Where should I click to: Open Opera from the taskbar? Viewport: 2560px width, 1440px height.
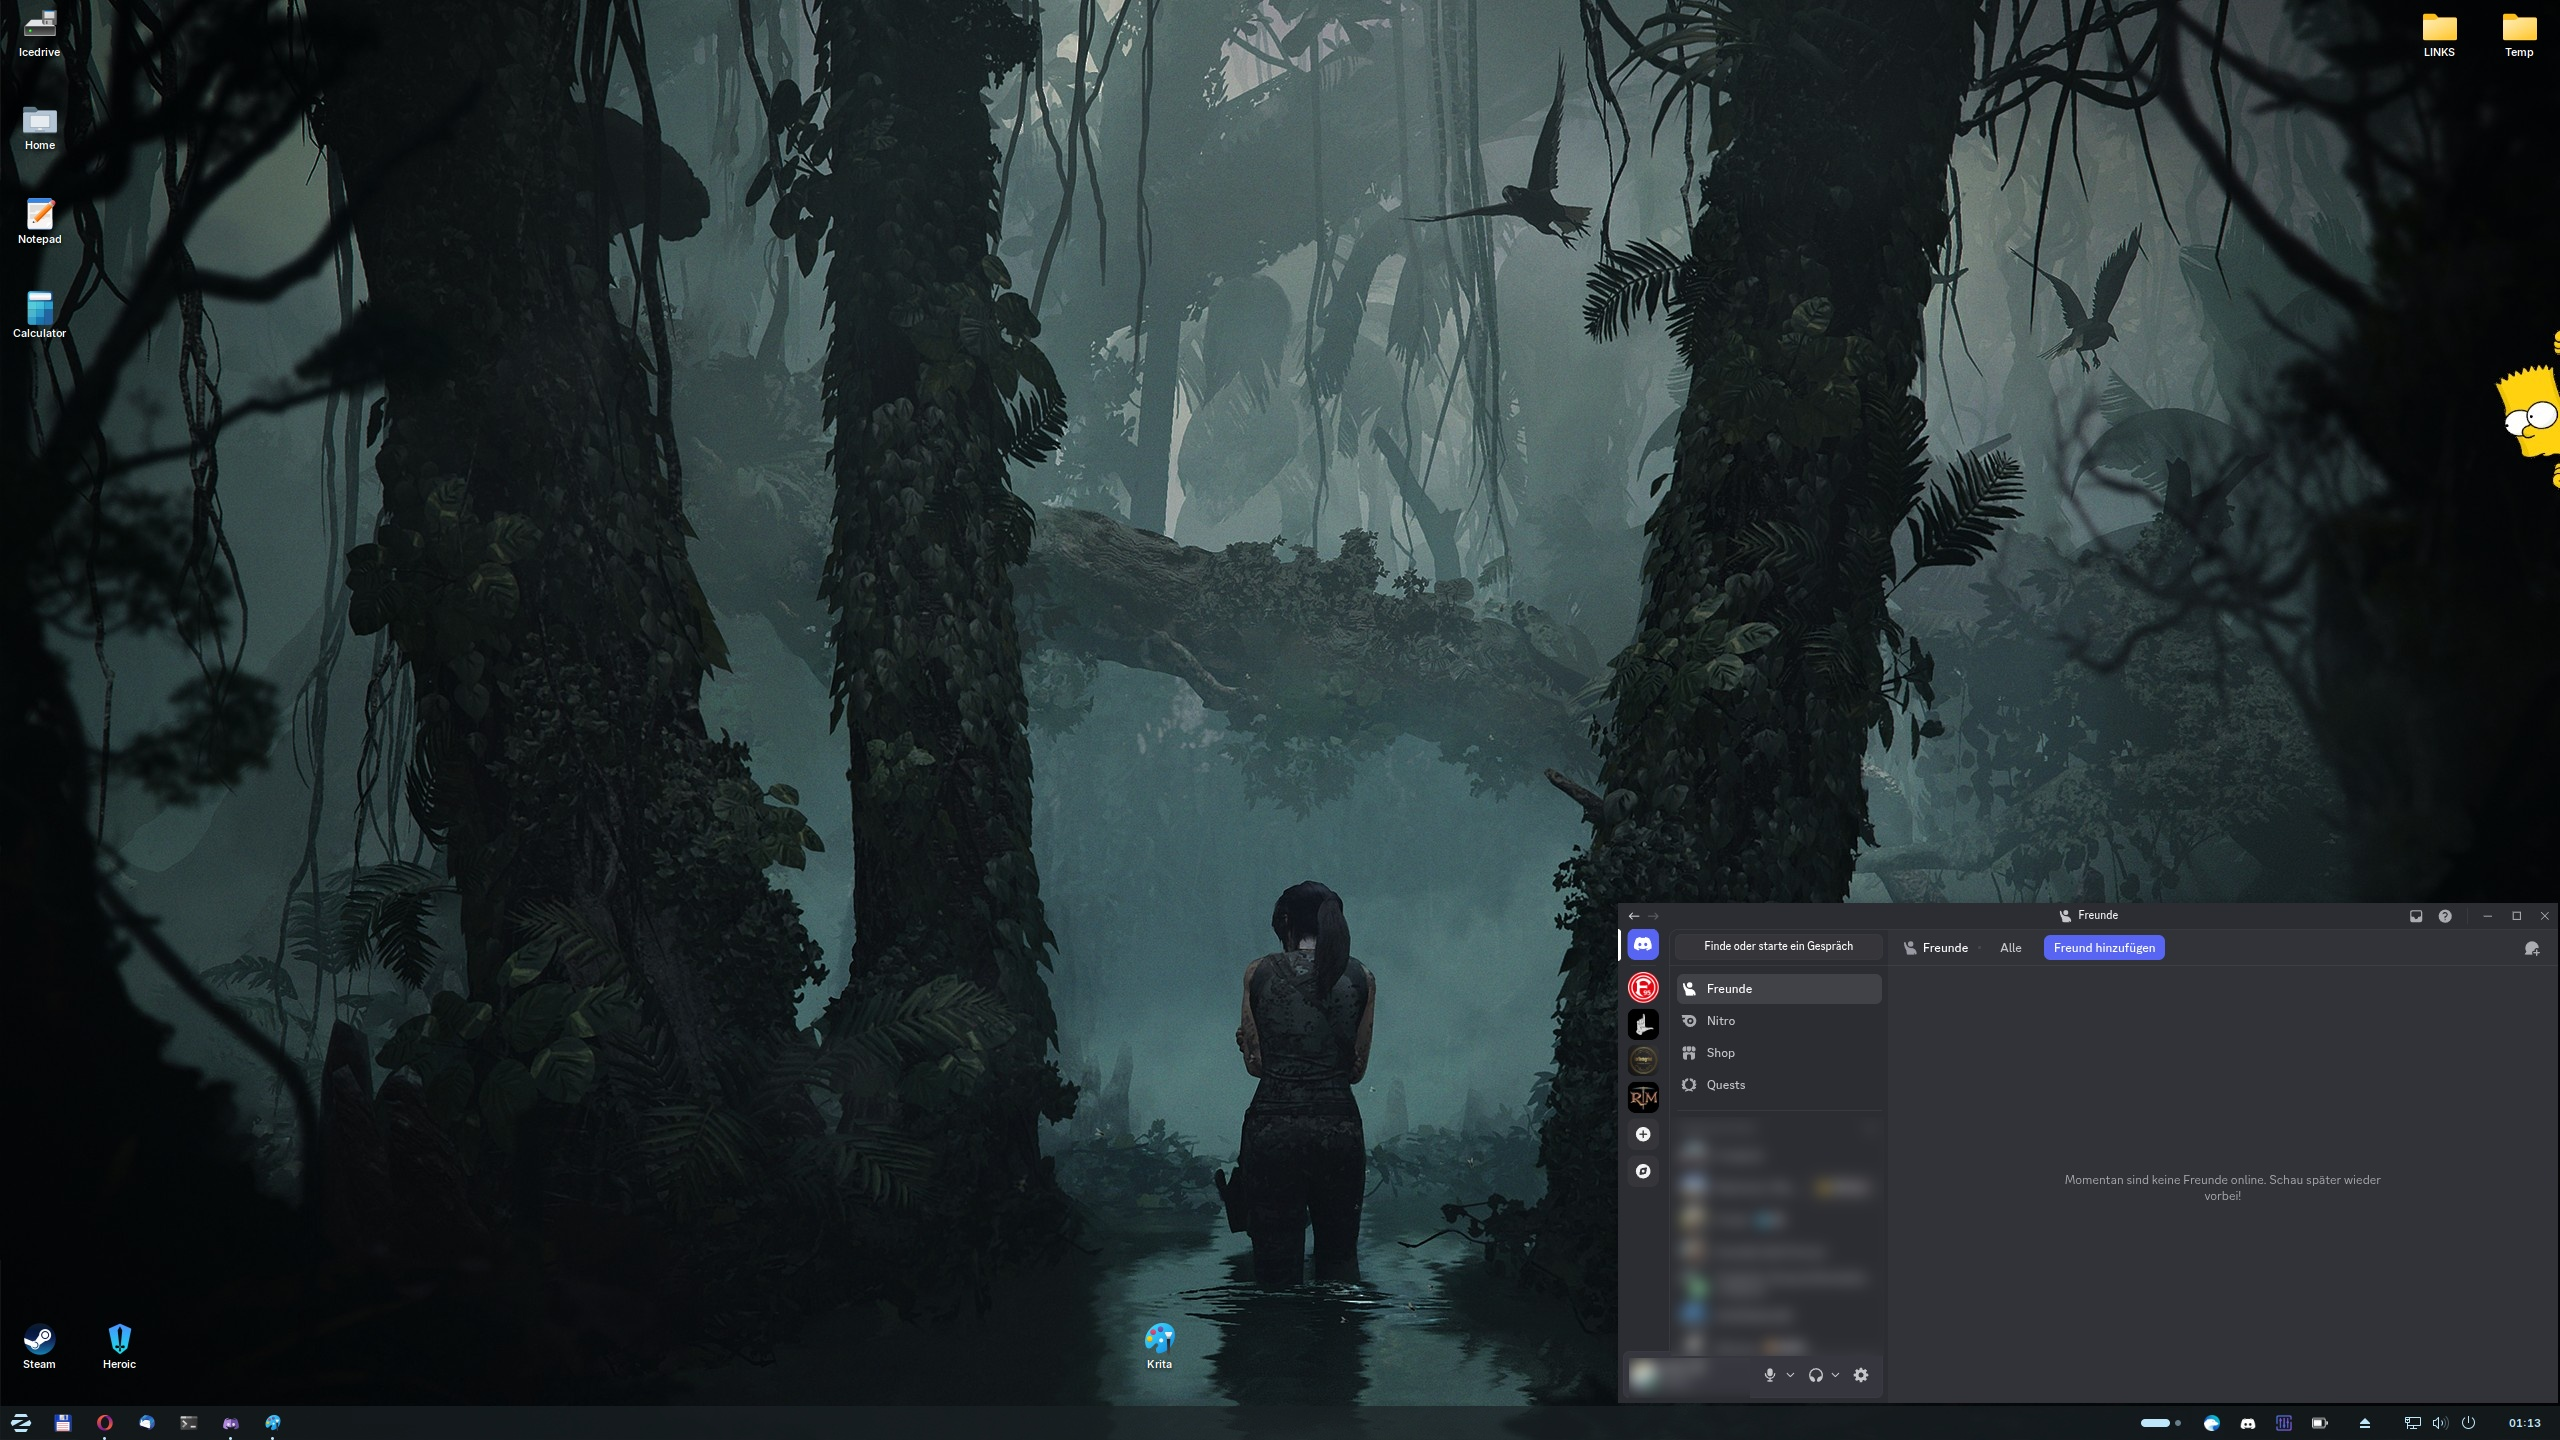[x=105, y=1423]
